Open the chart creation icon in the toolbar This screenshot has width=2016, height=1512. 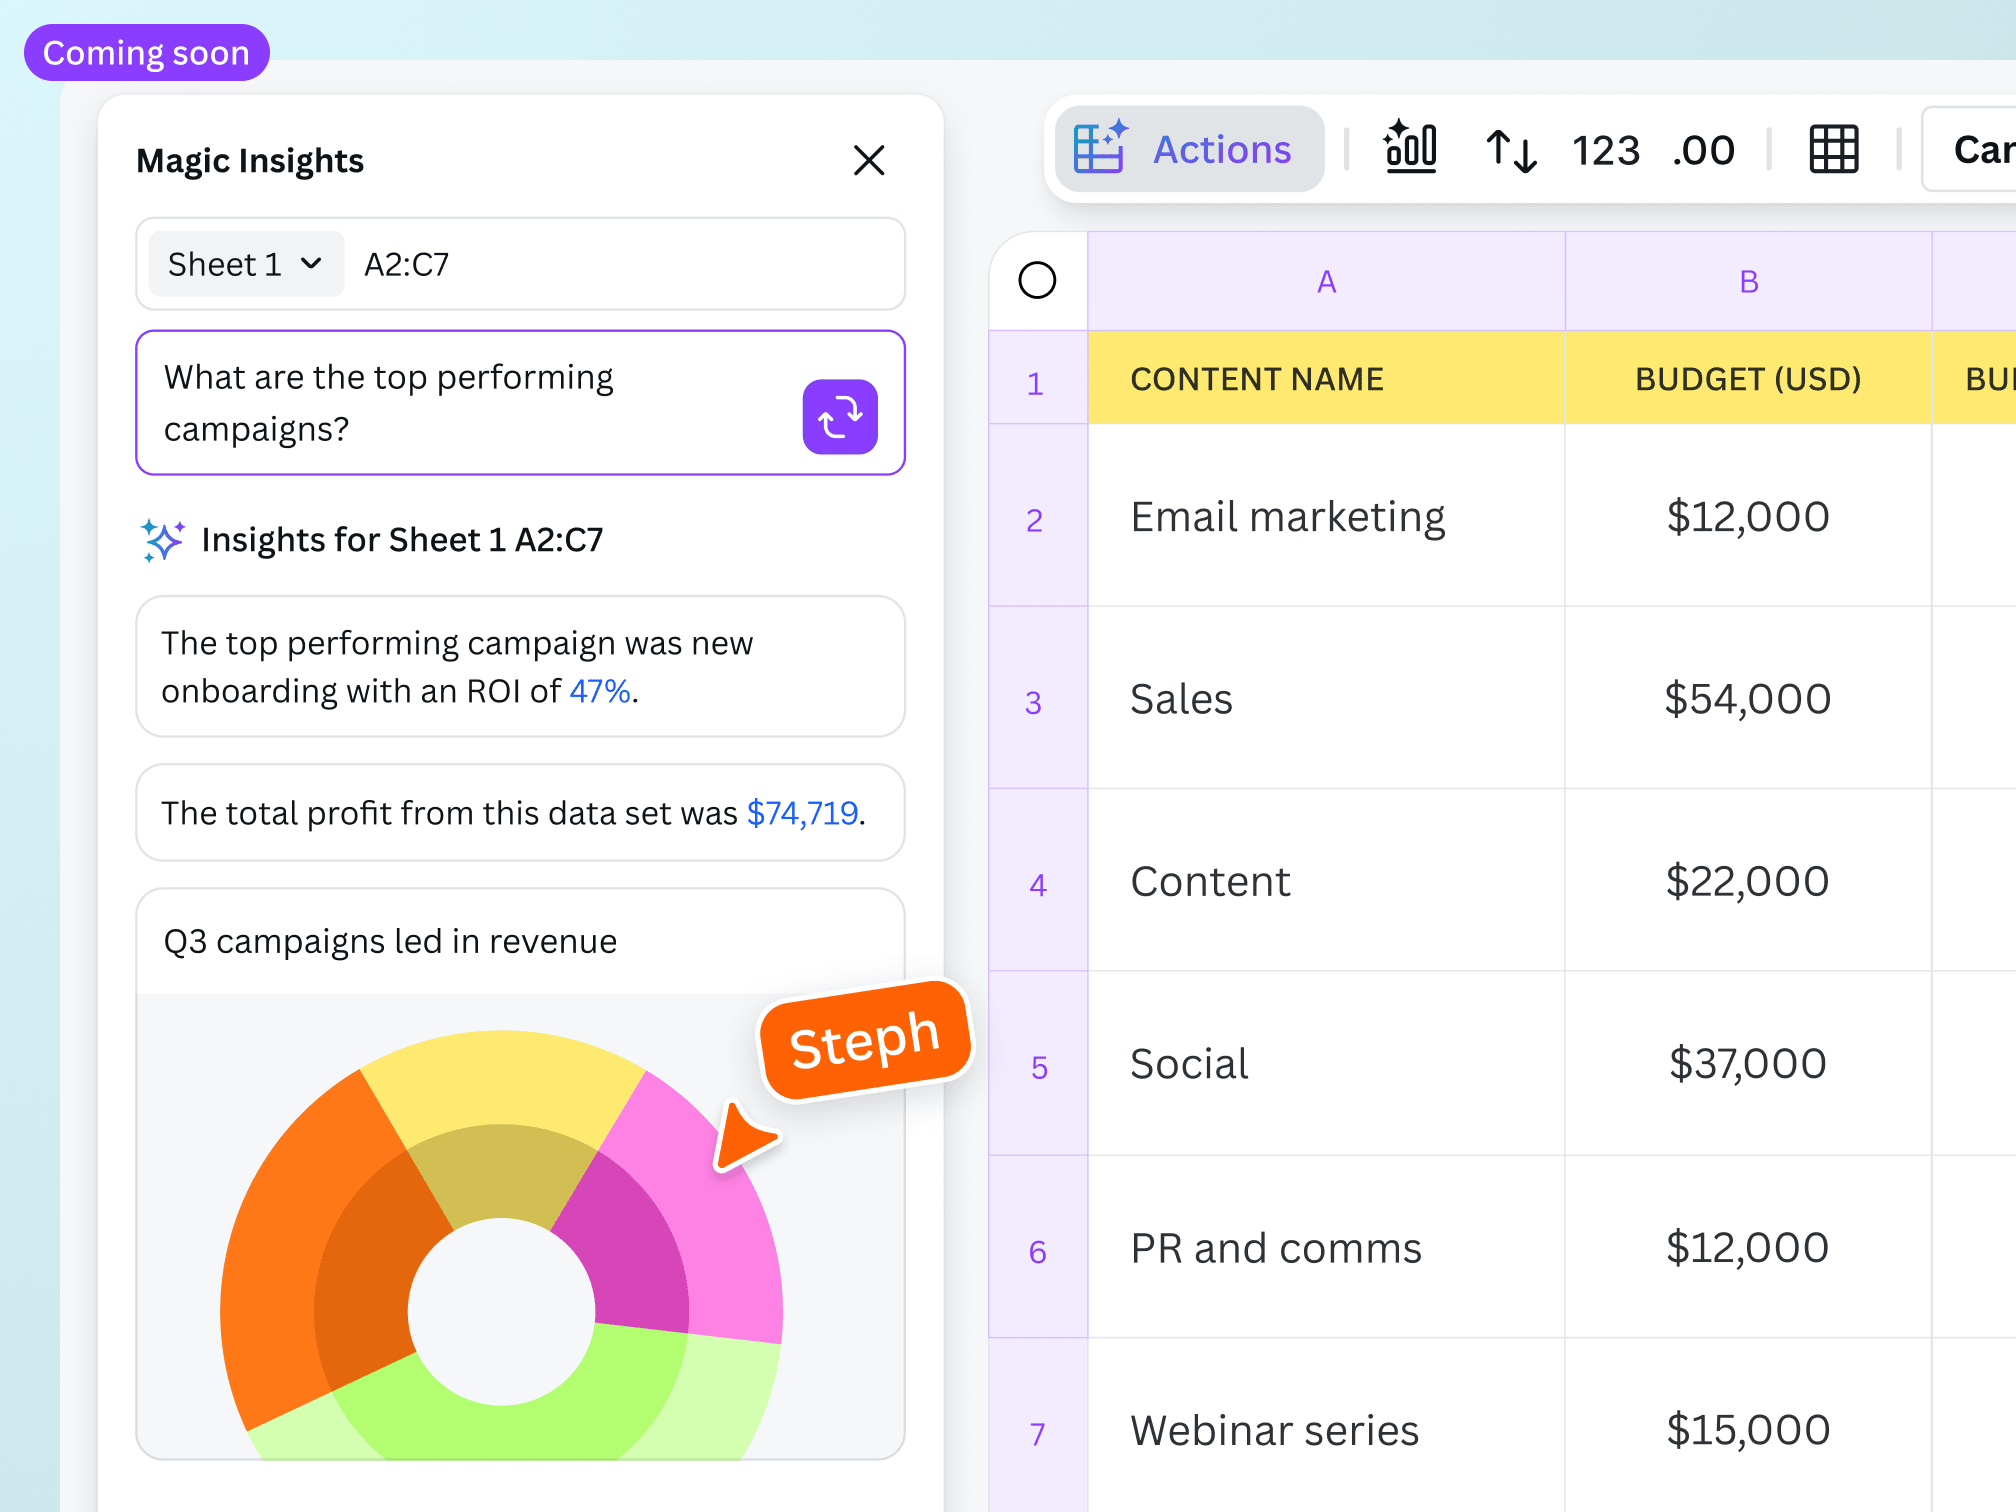pos(1411,149)
